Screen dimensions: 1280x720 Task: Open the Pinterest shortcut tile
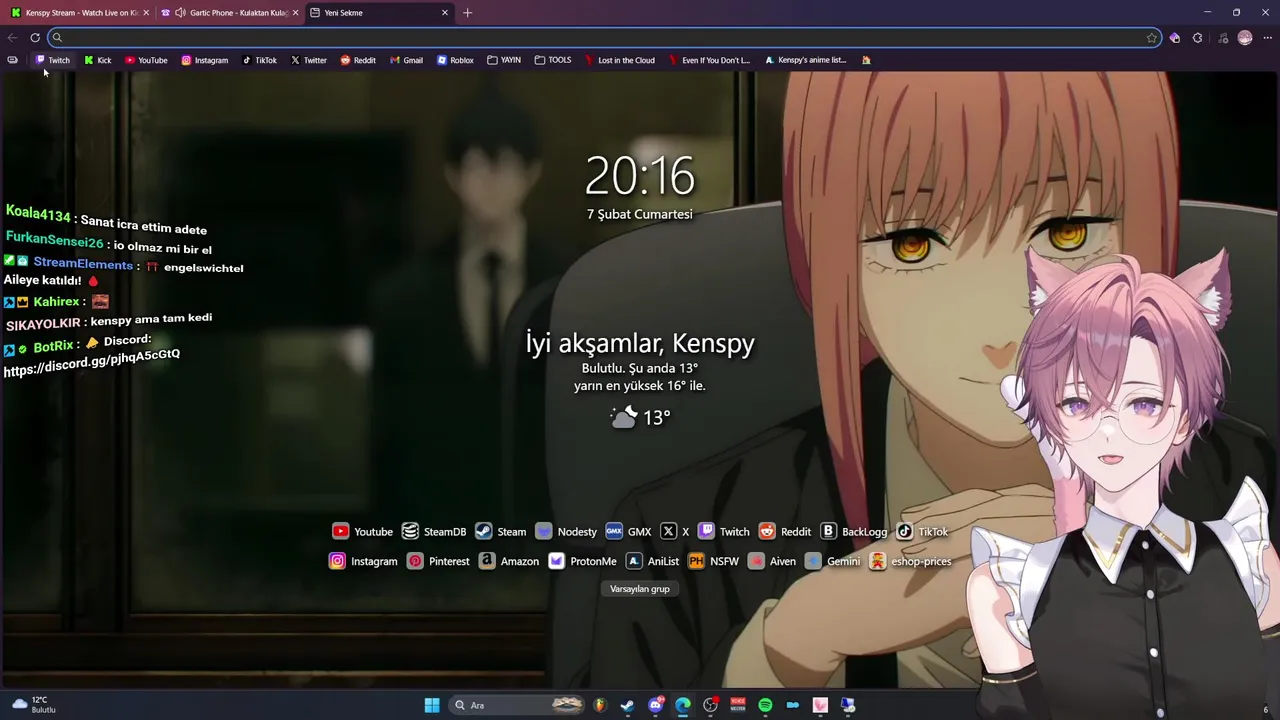tap(438, 562)
